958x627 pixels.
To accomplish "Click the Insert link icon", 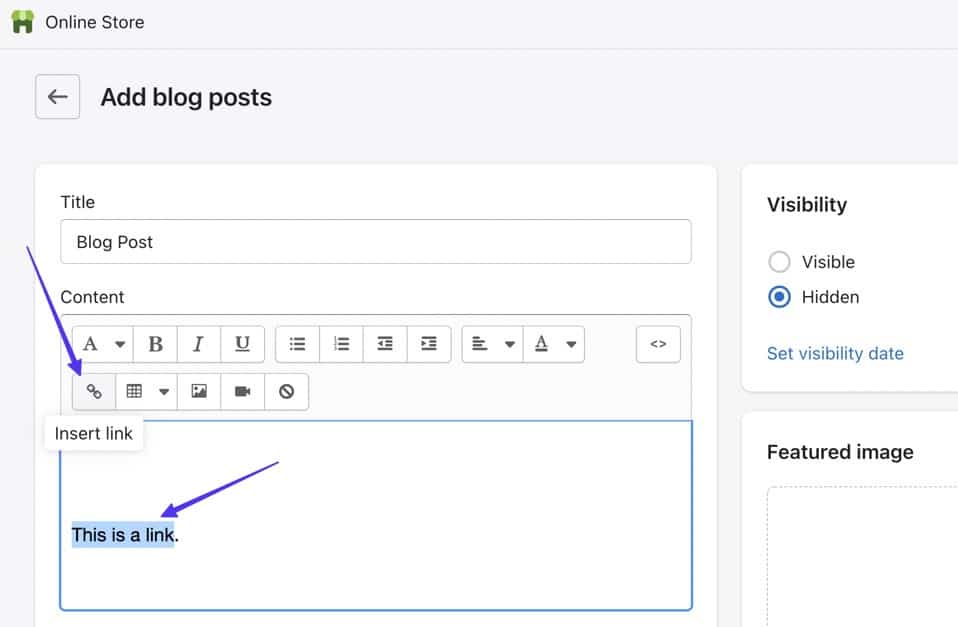I will pyautogui.click(x=94, y=392).
